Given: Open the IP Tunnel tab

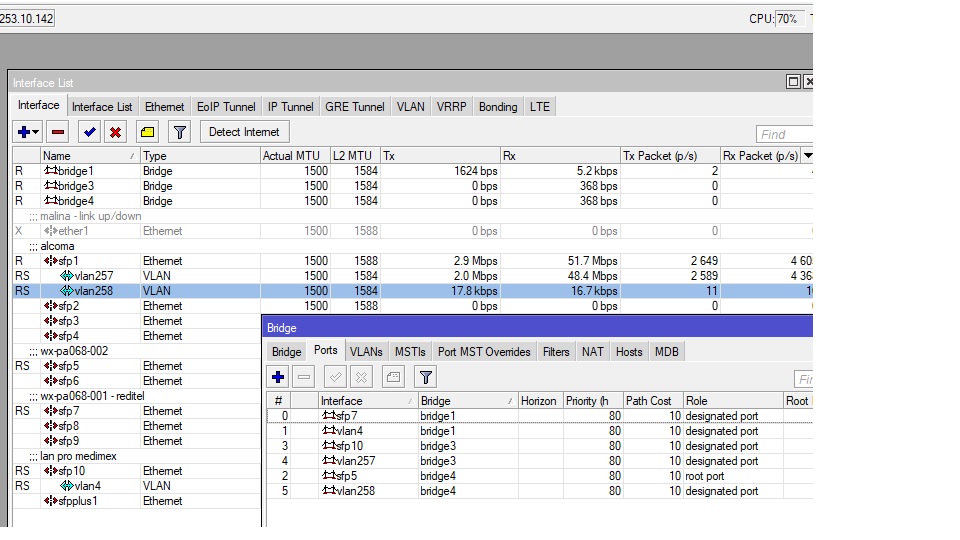Looking at the screenshot, I should 290,107.
